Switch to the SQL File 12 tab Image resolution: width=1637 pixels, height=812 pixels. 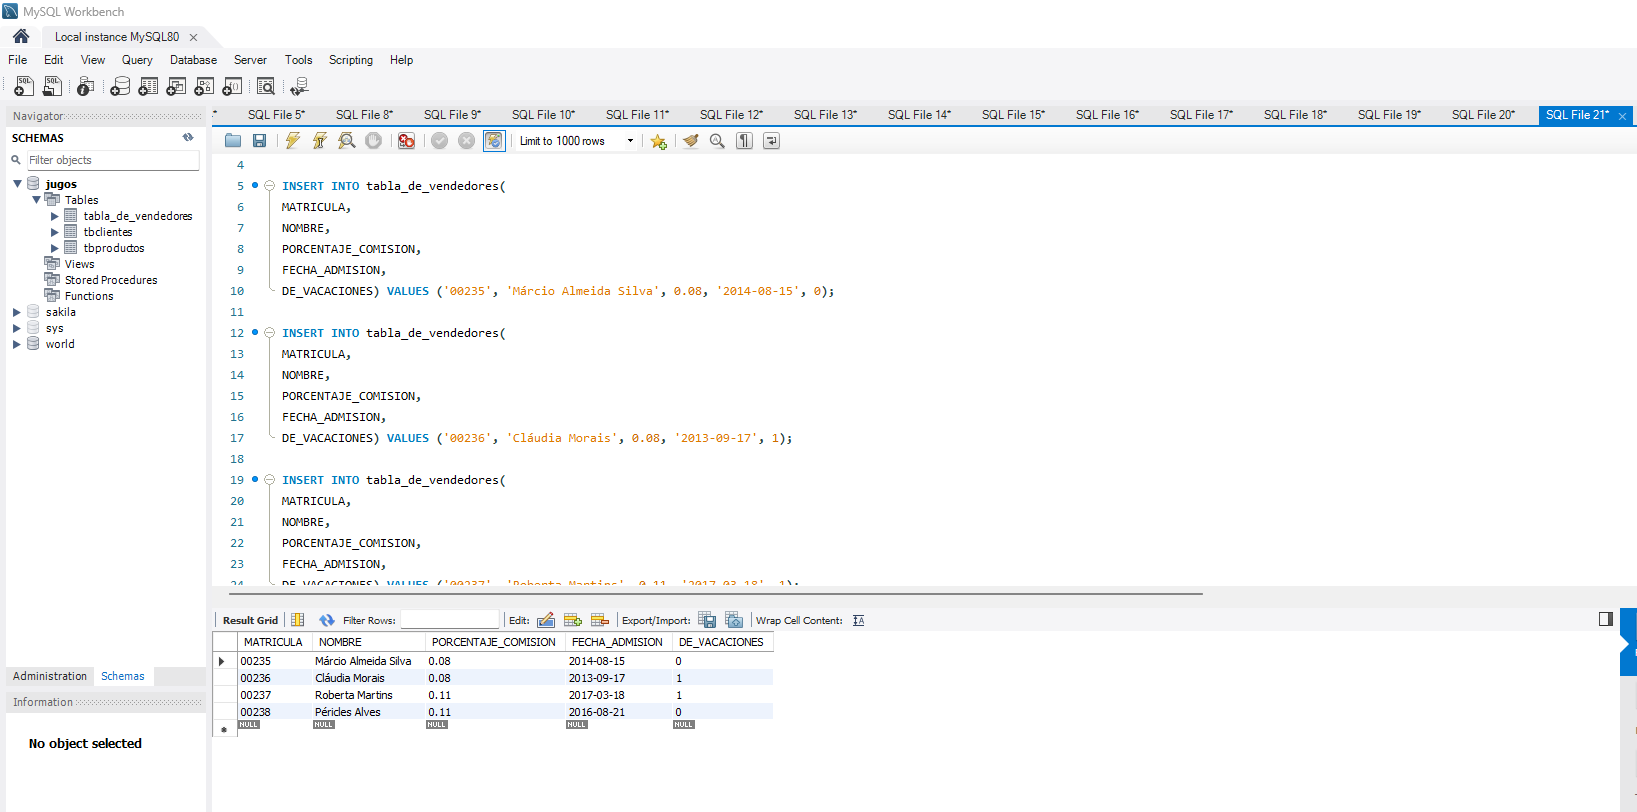point(731,115)
